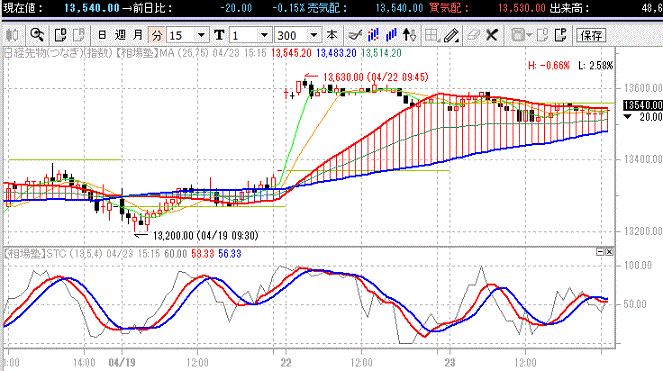Click the 保存 save button

[591, 36]
